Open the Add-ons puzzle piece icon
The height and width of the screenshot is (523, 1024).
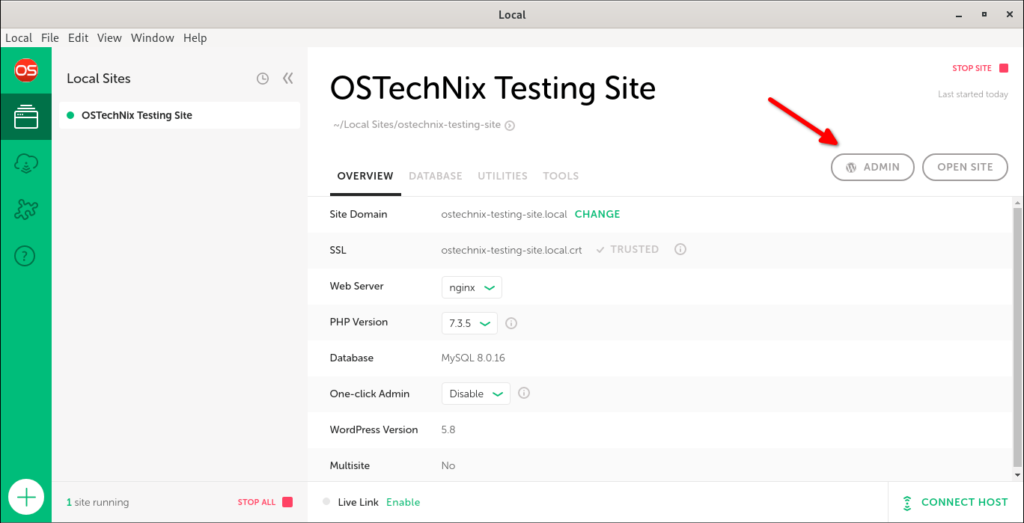(26, 210)
